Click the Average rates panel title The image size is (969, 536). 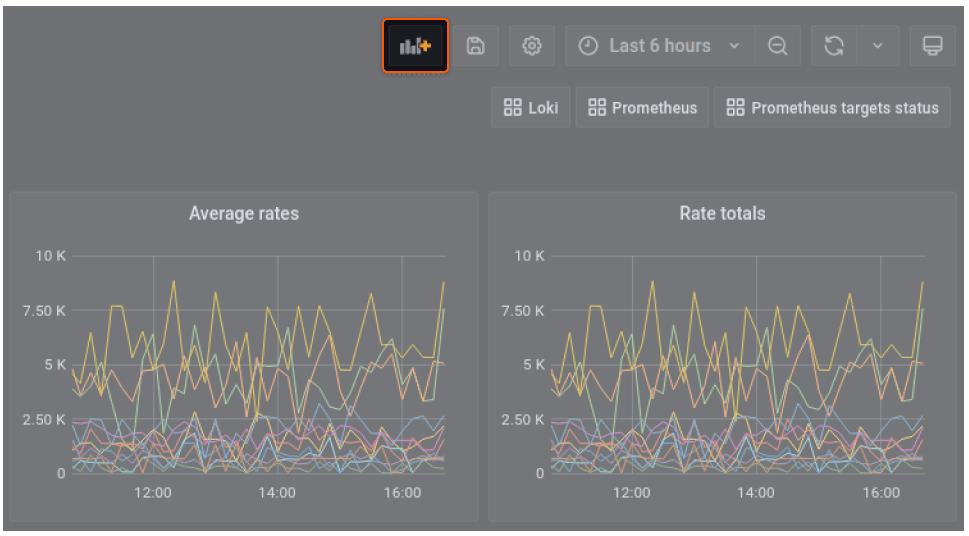[244, 213]
